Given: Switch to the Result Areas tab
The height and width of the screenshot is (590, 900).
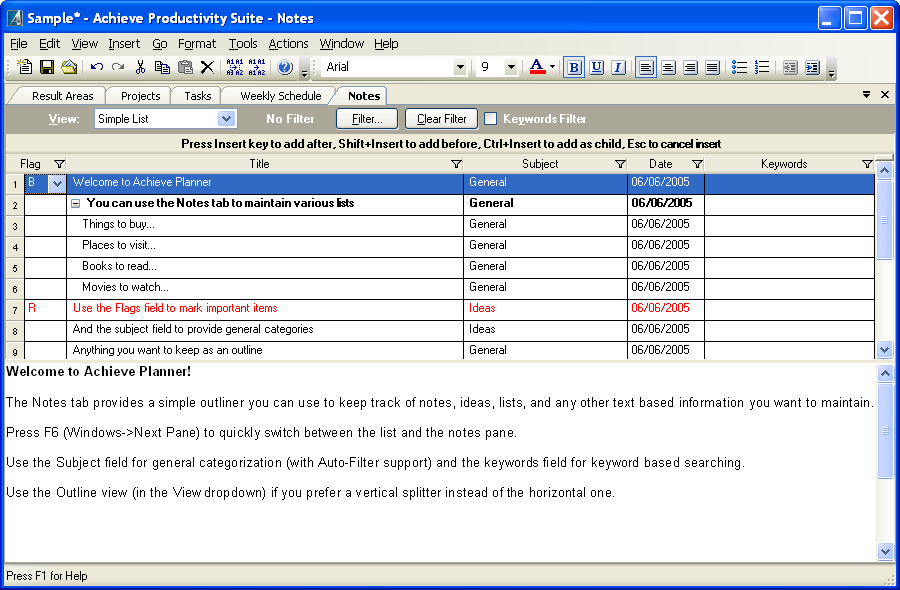Looking at the screenshot, I should tap(63, 96).
